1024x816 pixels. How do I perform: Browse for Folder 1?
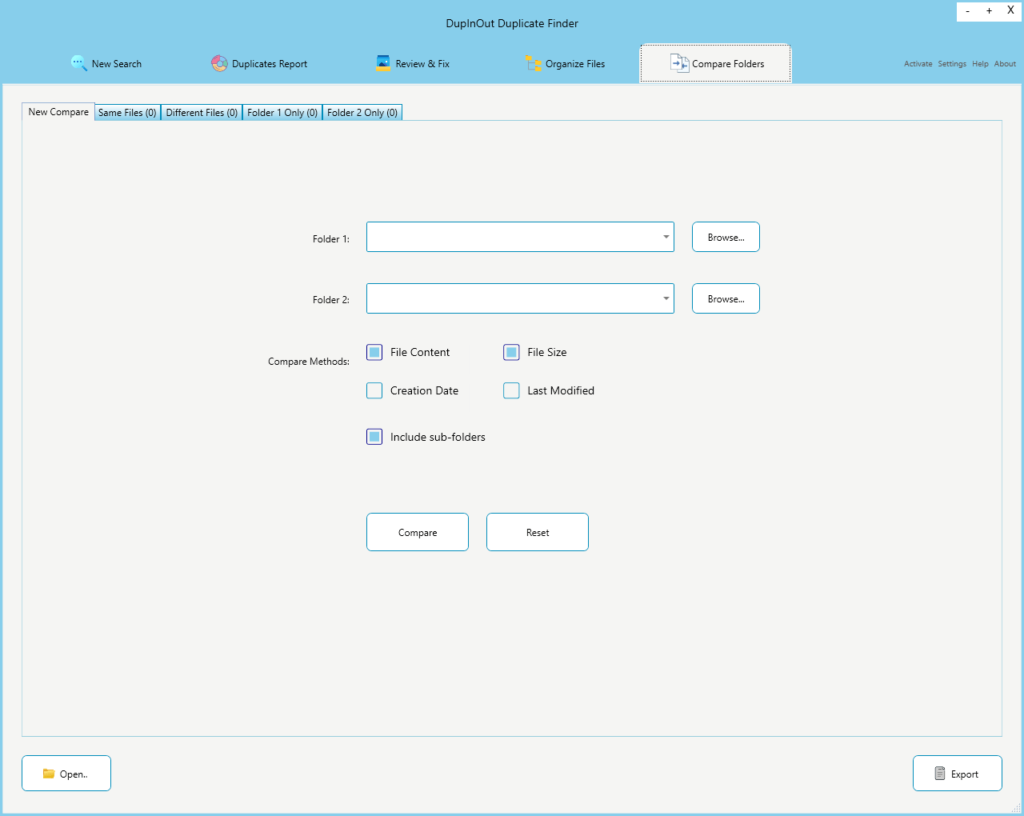click(726, 237)
